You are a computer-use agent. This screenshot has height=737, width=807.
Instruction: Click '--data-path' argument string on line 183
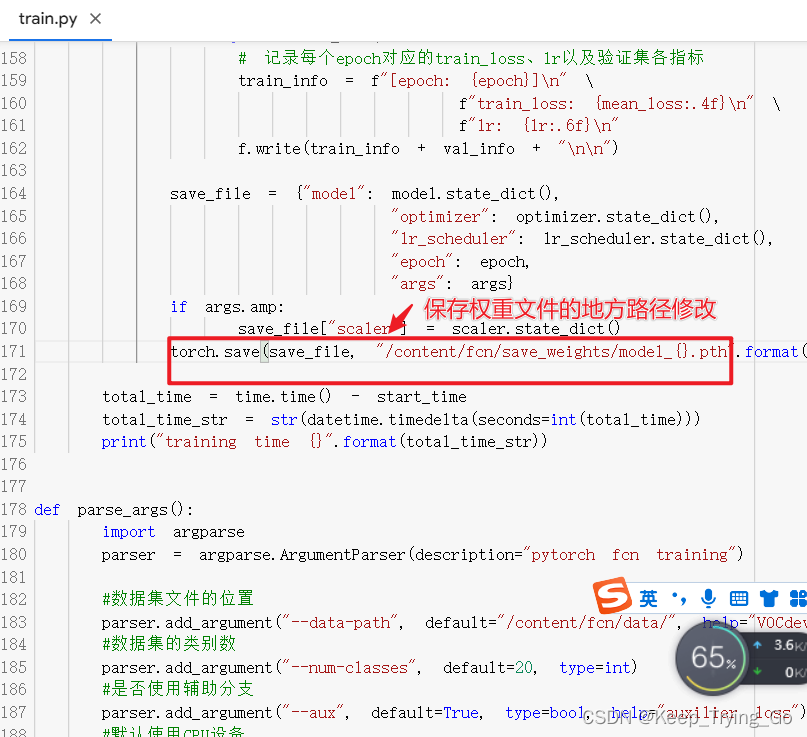[340, 623]
